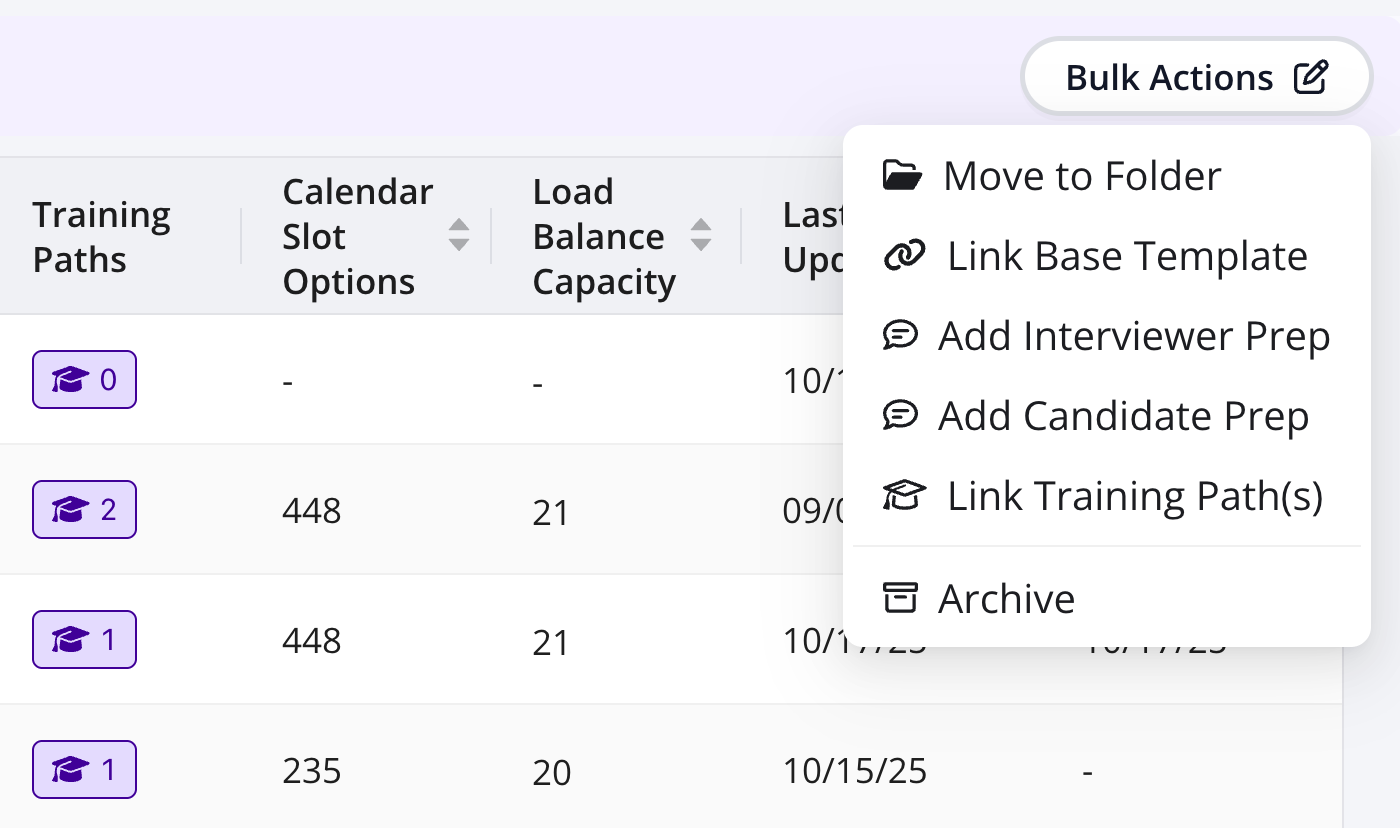Select Link Training Path(s) option
Viewport: 1400px width, 828px height.
coord(1135,496)
